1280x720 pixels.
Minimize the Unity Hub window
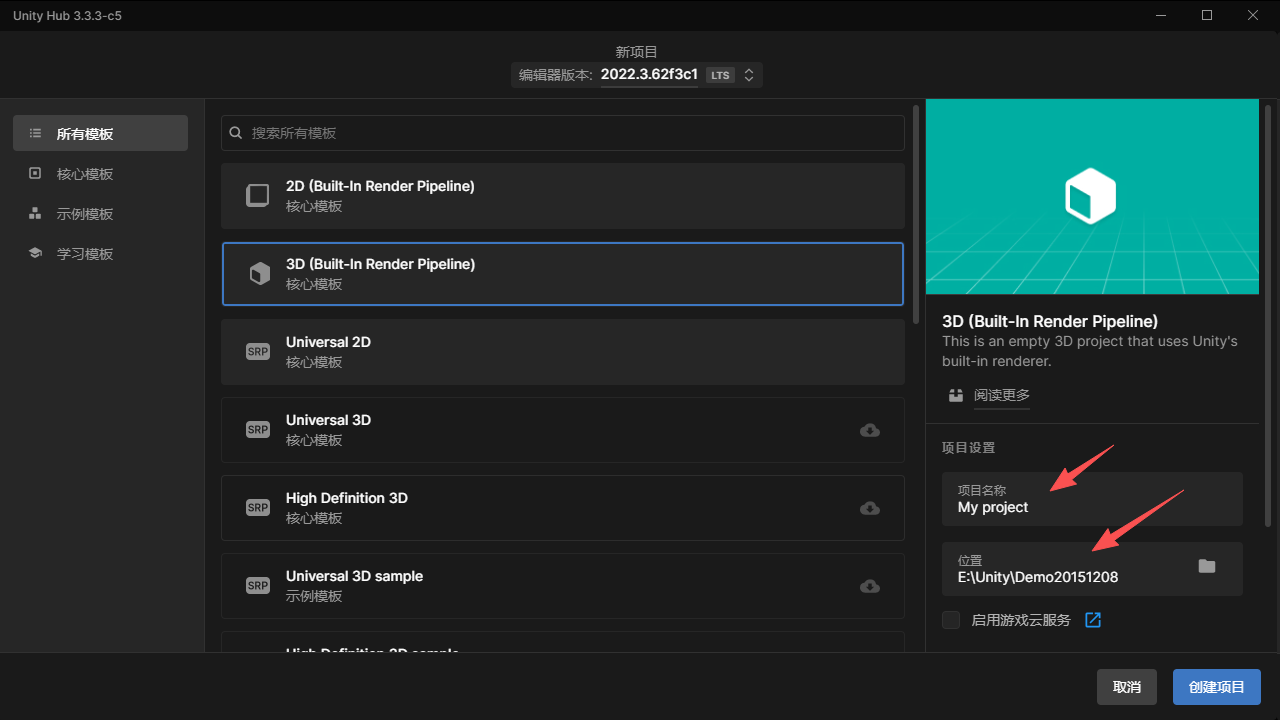pos(1162,15)
